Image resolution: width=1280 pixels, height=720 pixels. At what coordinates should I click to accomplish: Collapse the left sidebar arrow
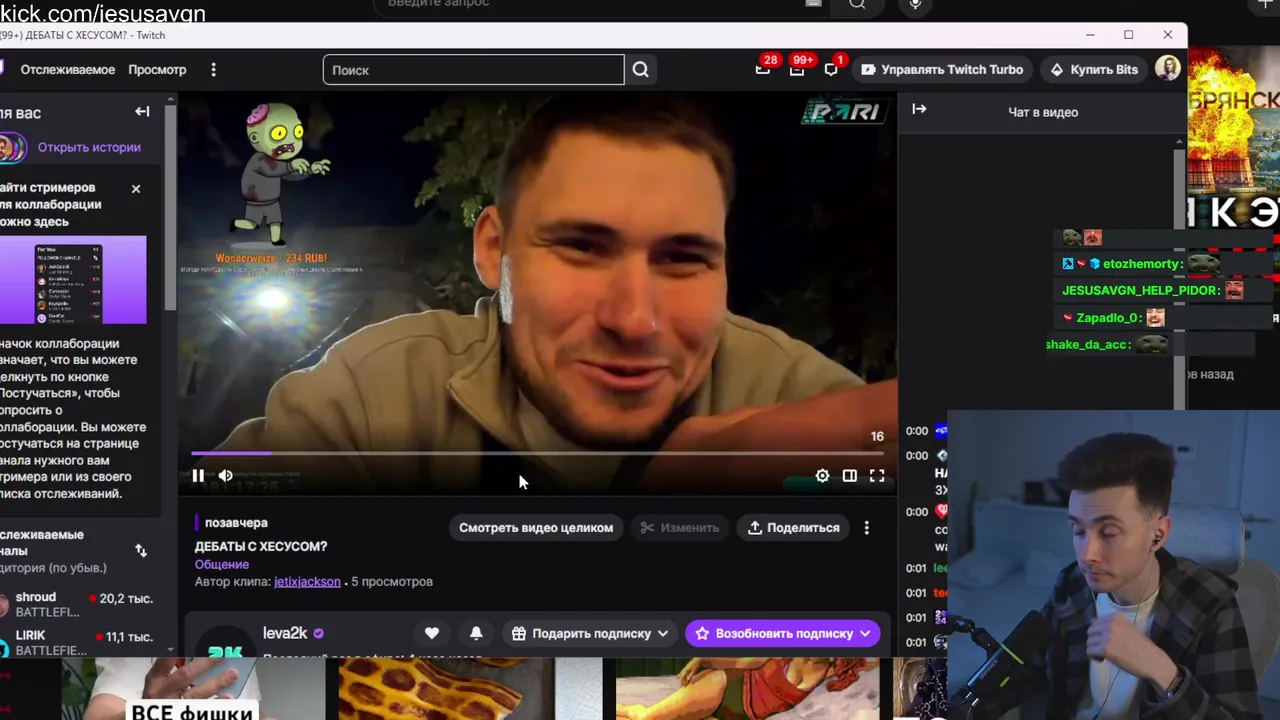(142, 112)
